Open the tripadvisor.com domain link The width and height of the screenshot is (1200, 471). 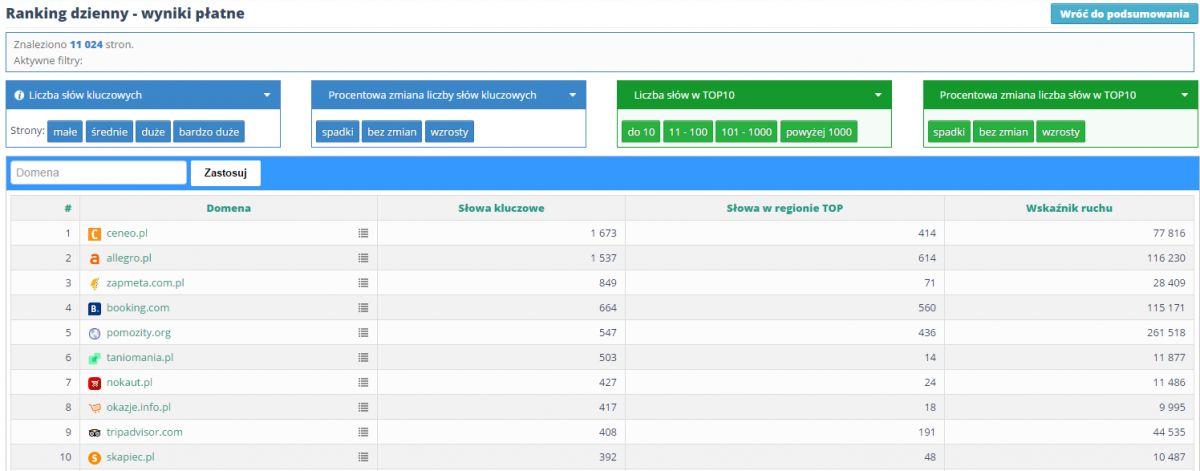[x=144, y=432]
